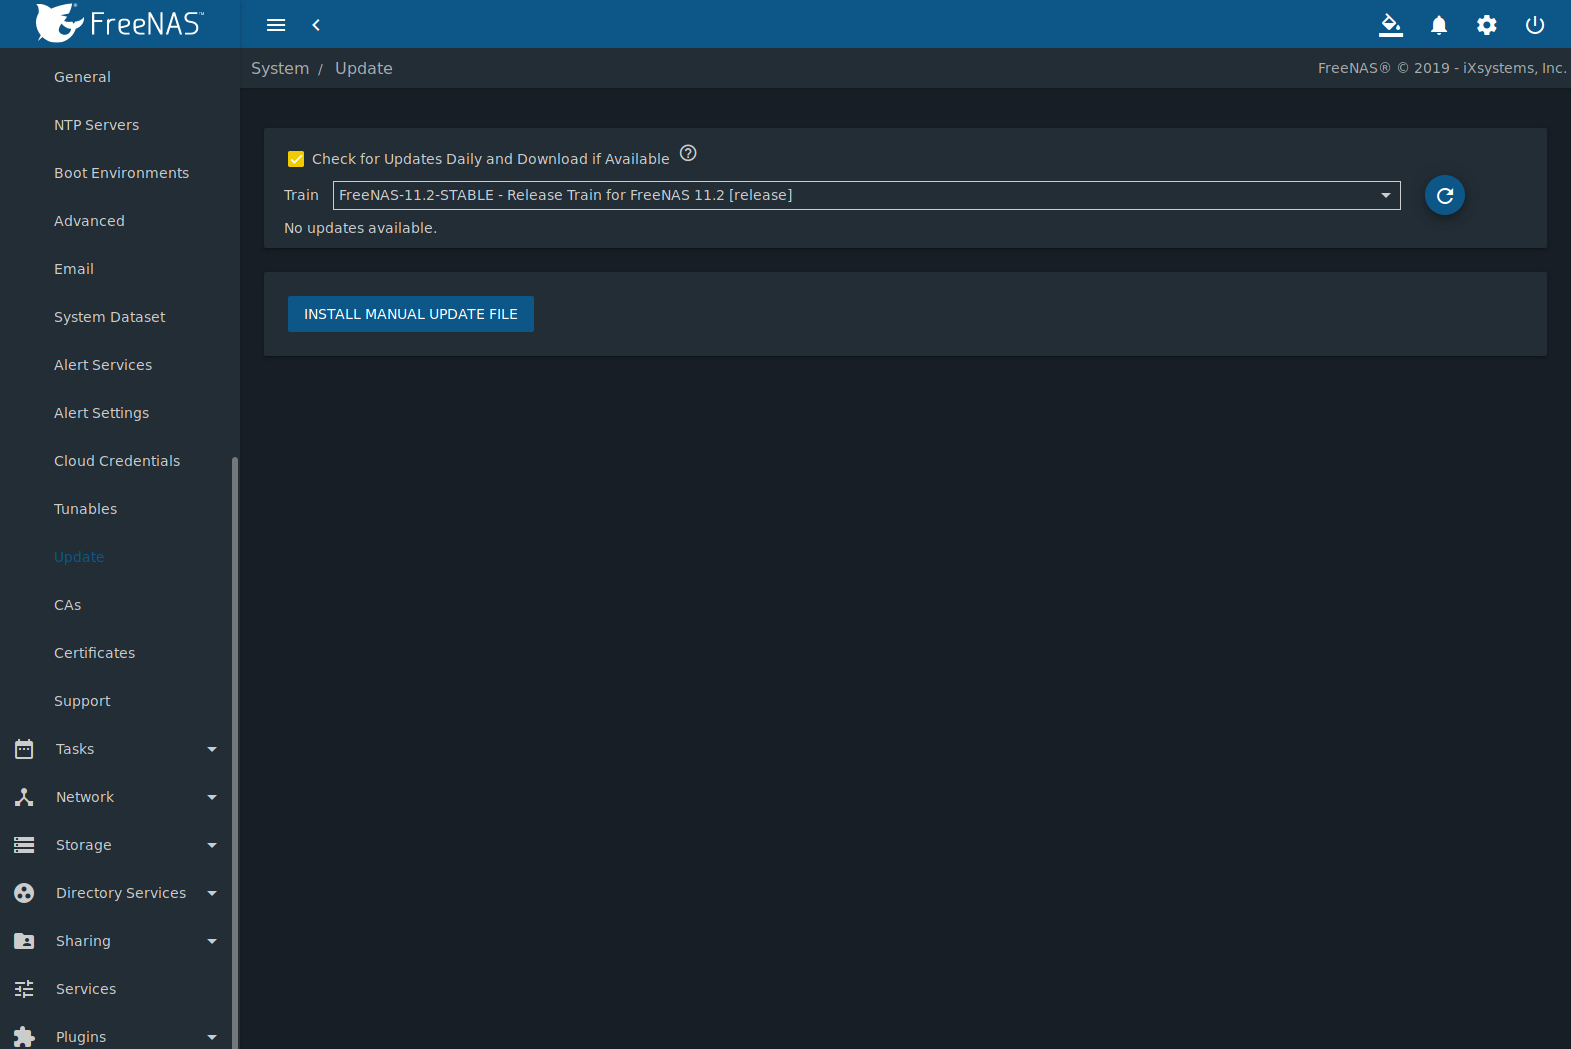Open the Services page
Screen dimensions: 1571x1049
86,989
